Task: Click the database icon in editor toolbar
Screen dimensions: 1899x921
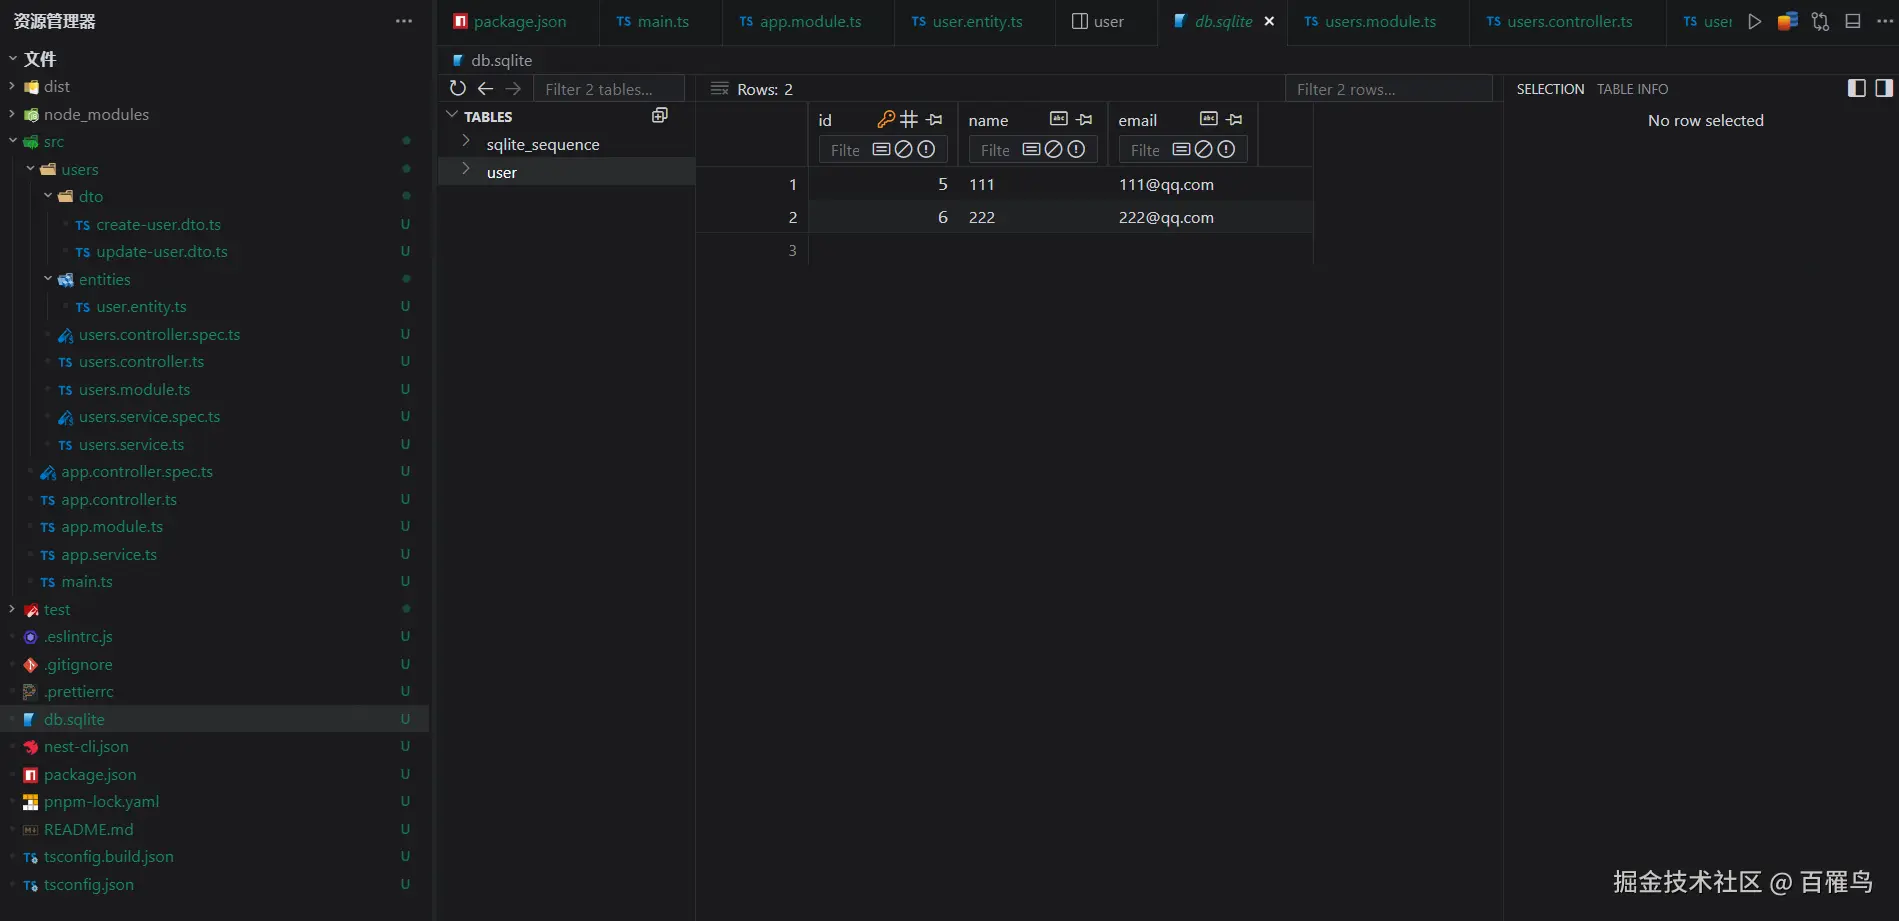Action: [1788, 21]
